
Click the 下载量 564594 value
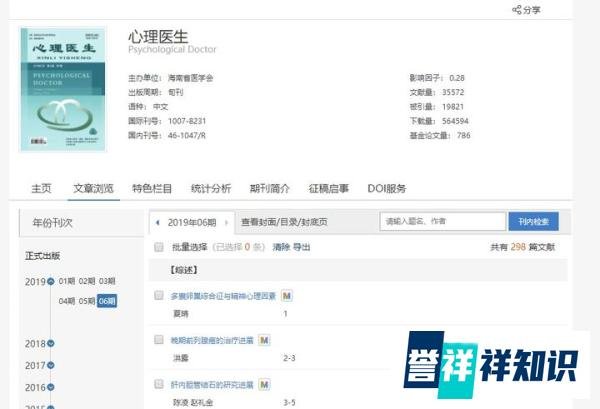(x=455, y=121)
